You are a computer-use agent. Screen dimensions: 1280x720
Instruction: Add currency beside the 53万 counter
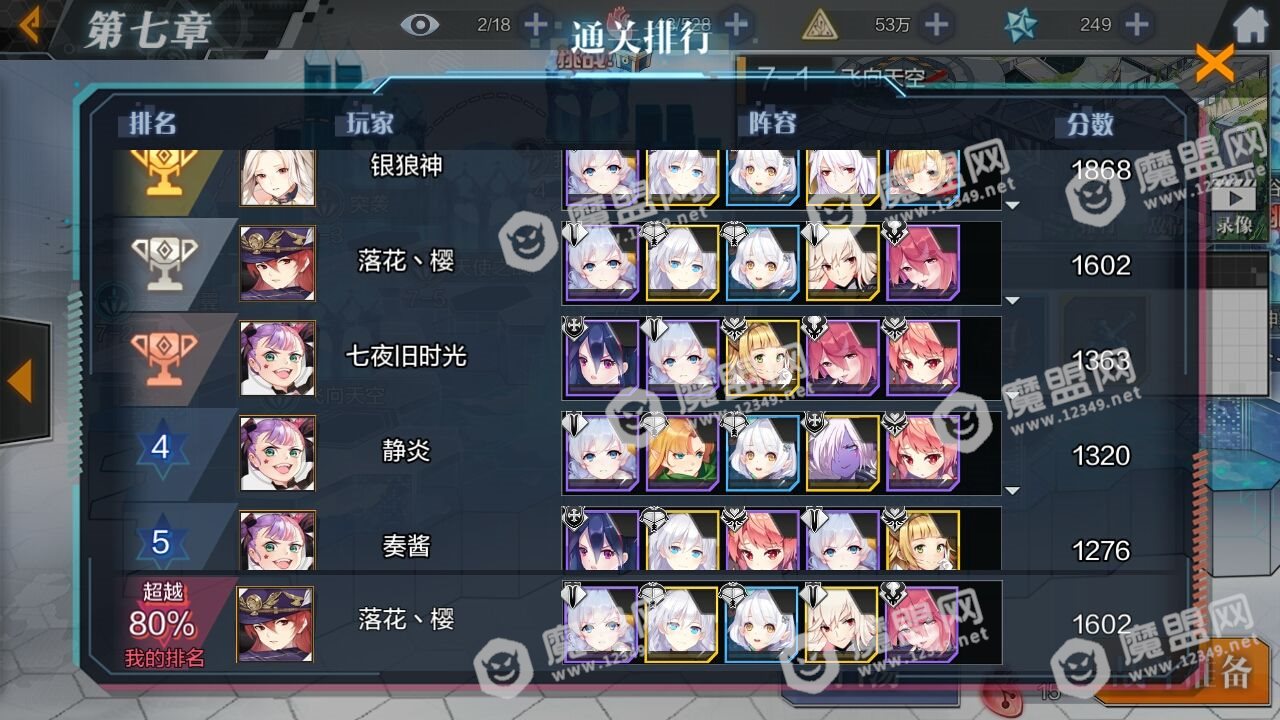(936, 24)
